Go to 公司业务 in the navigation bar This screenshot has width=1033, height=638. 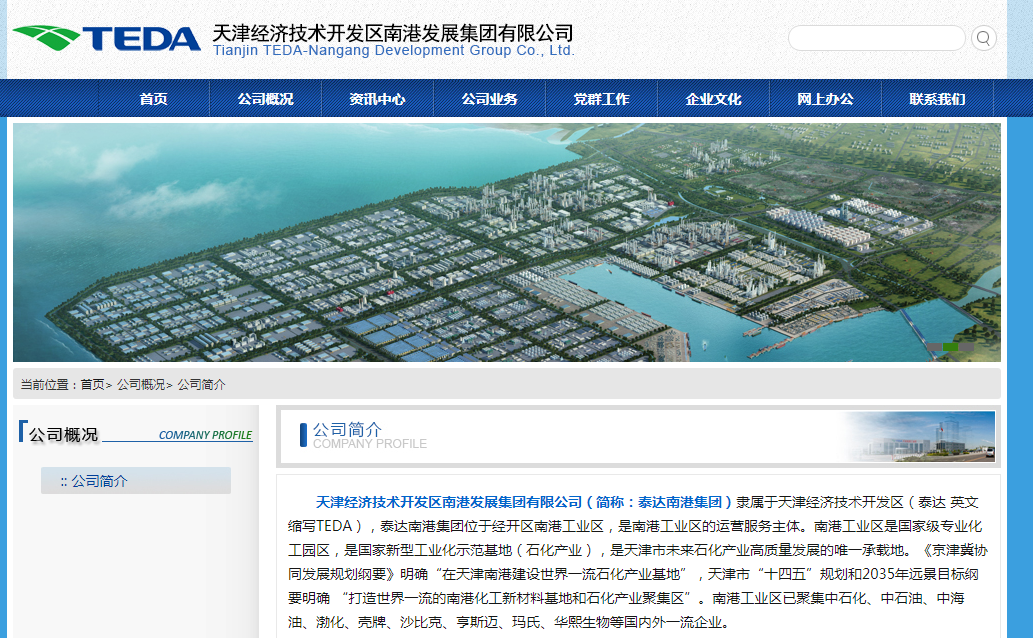coord(489,99)
